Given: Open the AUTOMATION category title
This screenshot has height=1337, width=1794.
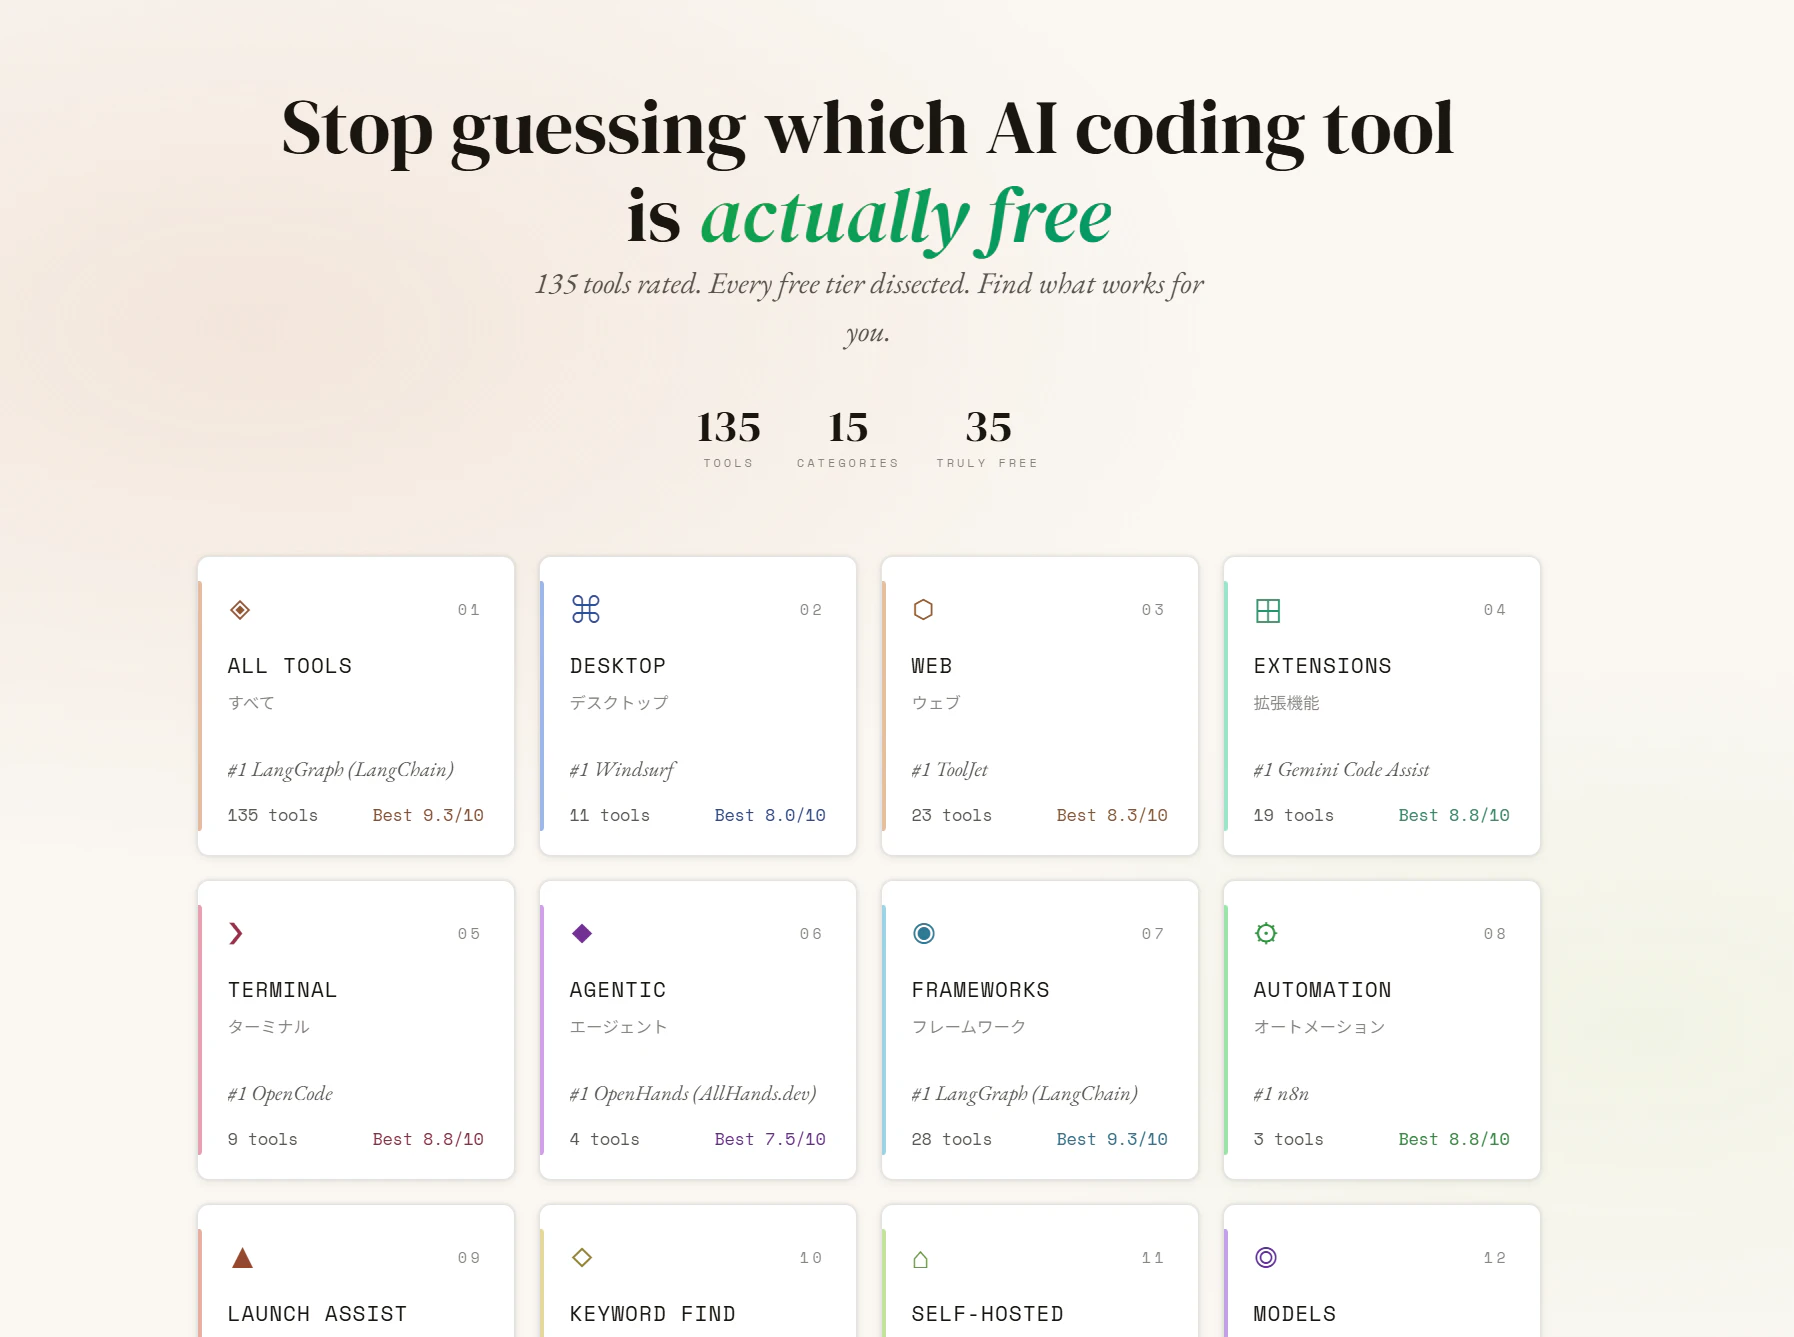Looking at the screenshot, I should 1323,990.
